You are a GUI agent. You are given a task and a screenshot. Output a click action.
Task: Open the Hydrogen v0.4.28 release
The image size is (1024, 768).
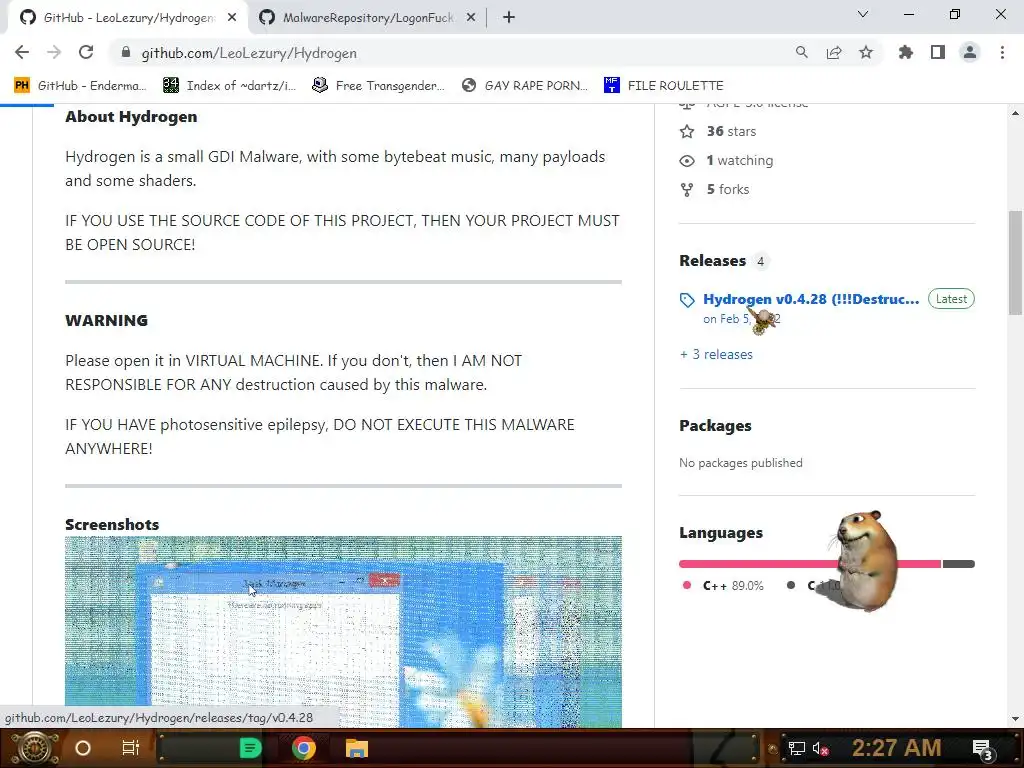coord(810,299)
